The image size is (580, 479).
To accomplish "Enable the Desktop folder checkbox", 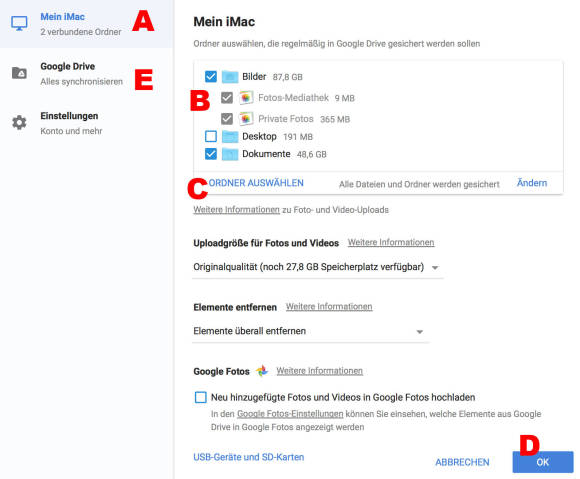I will click(x=211, y=136).
